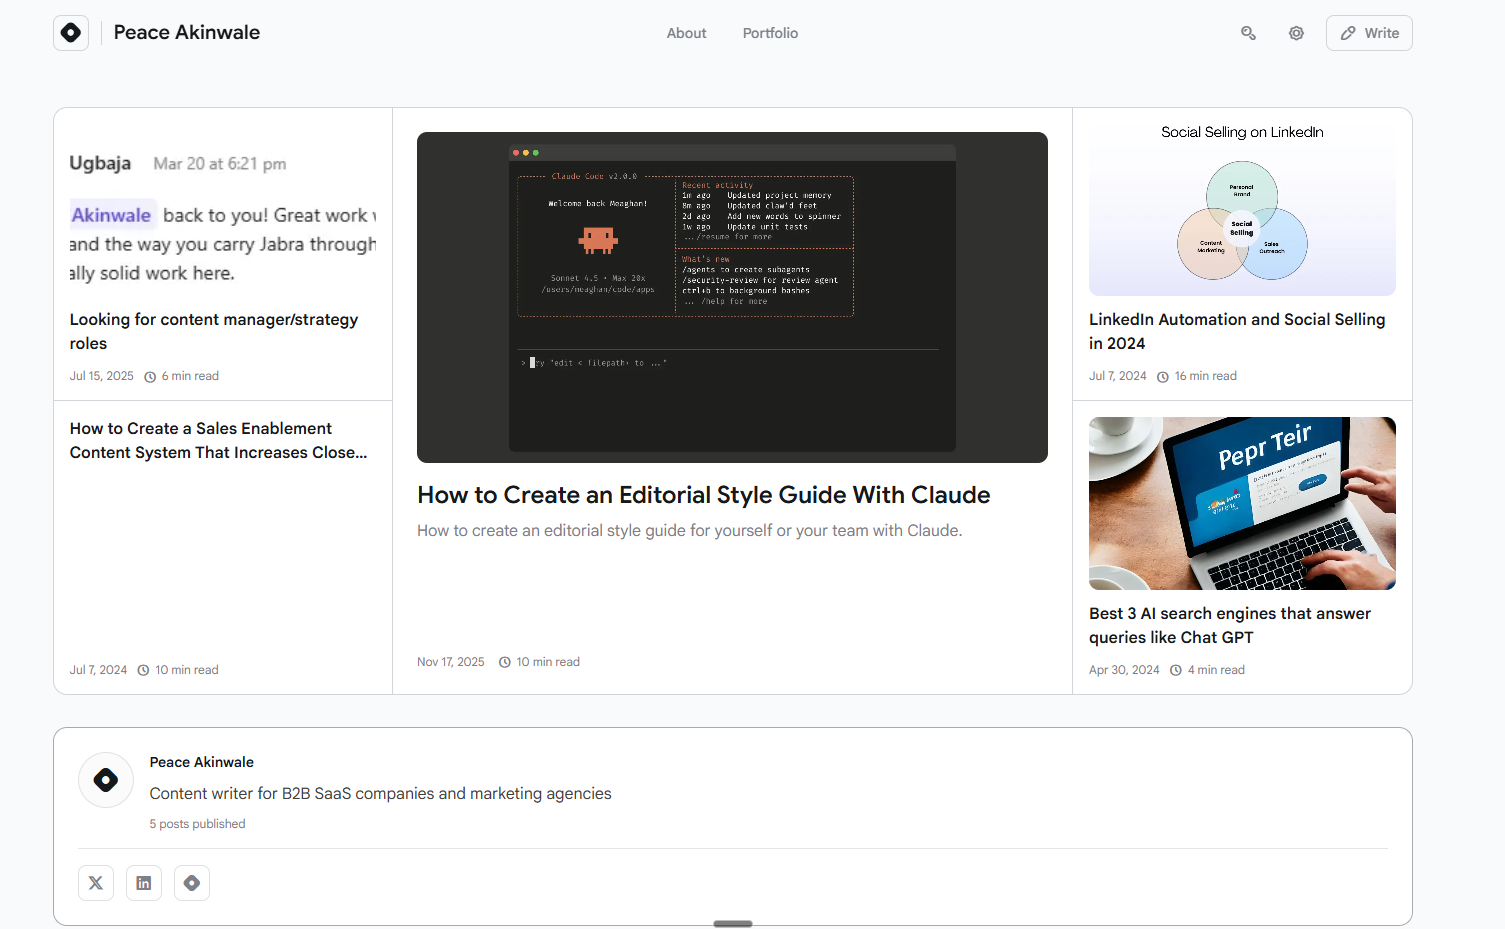Viewport: 1505px width, 929px height.
Task: Open the LinkedIn icon in the footer
Action: 143,883
